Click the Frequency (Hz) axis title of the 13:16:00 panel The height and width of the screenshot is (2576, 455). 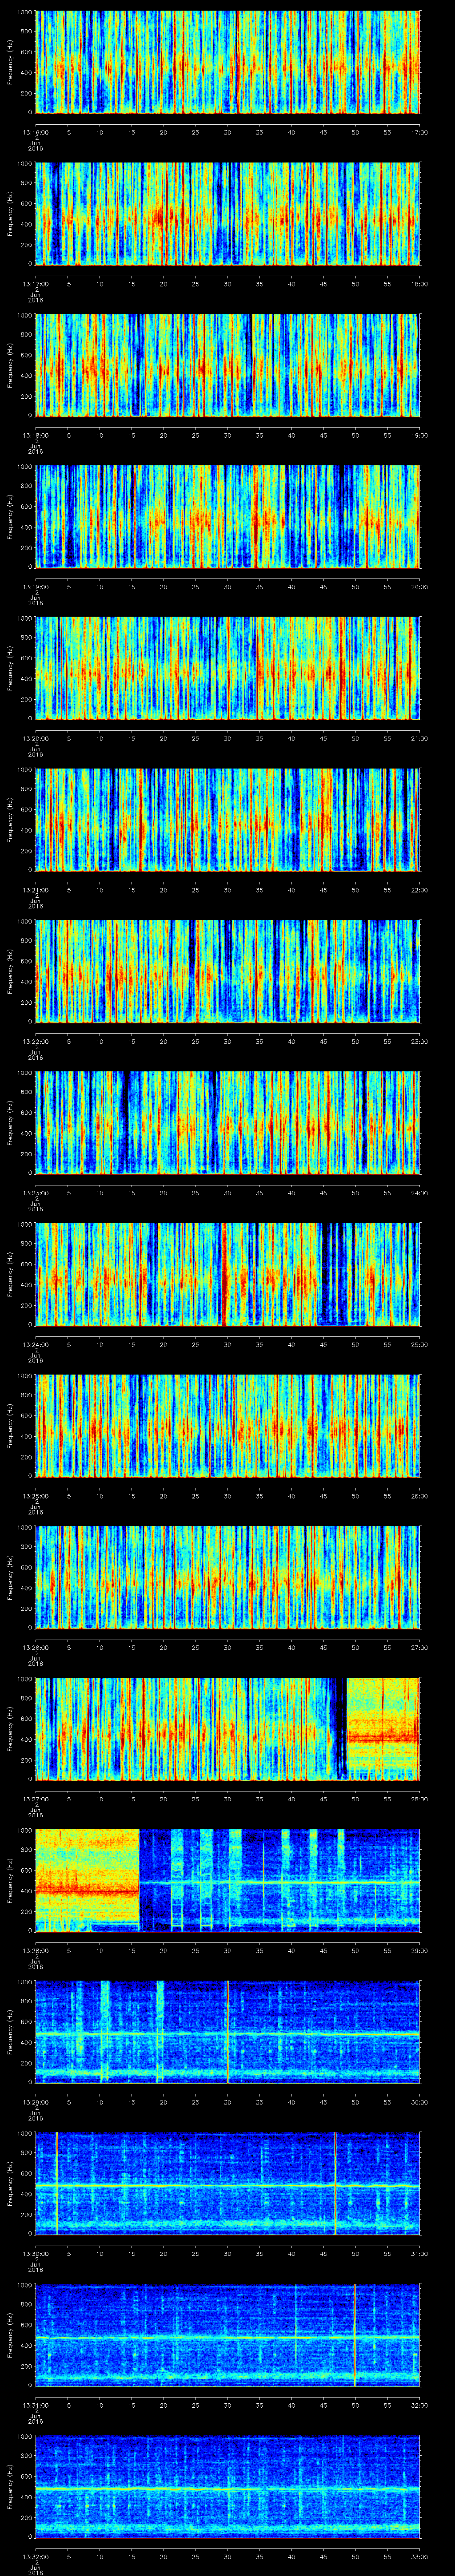pos(10,62)
